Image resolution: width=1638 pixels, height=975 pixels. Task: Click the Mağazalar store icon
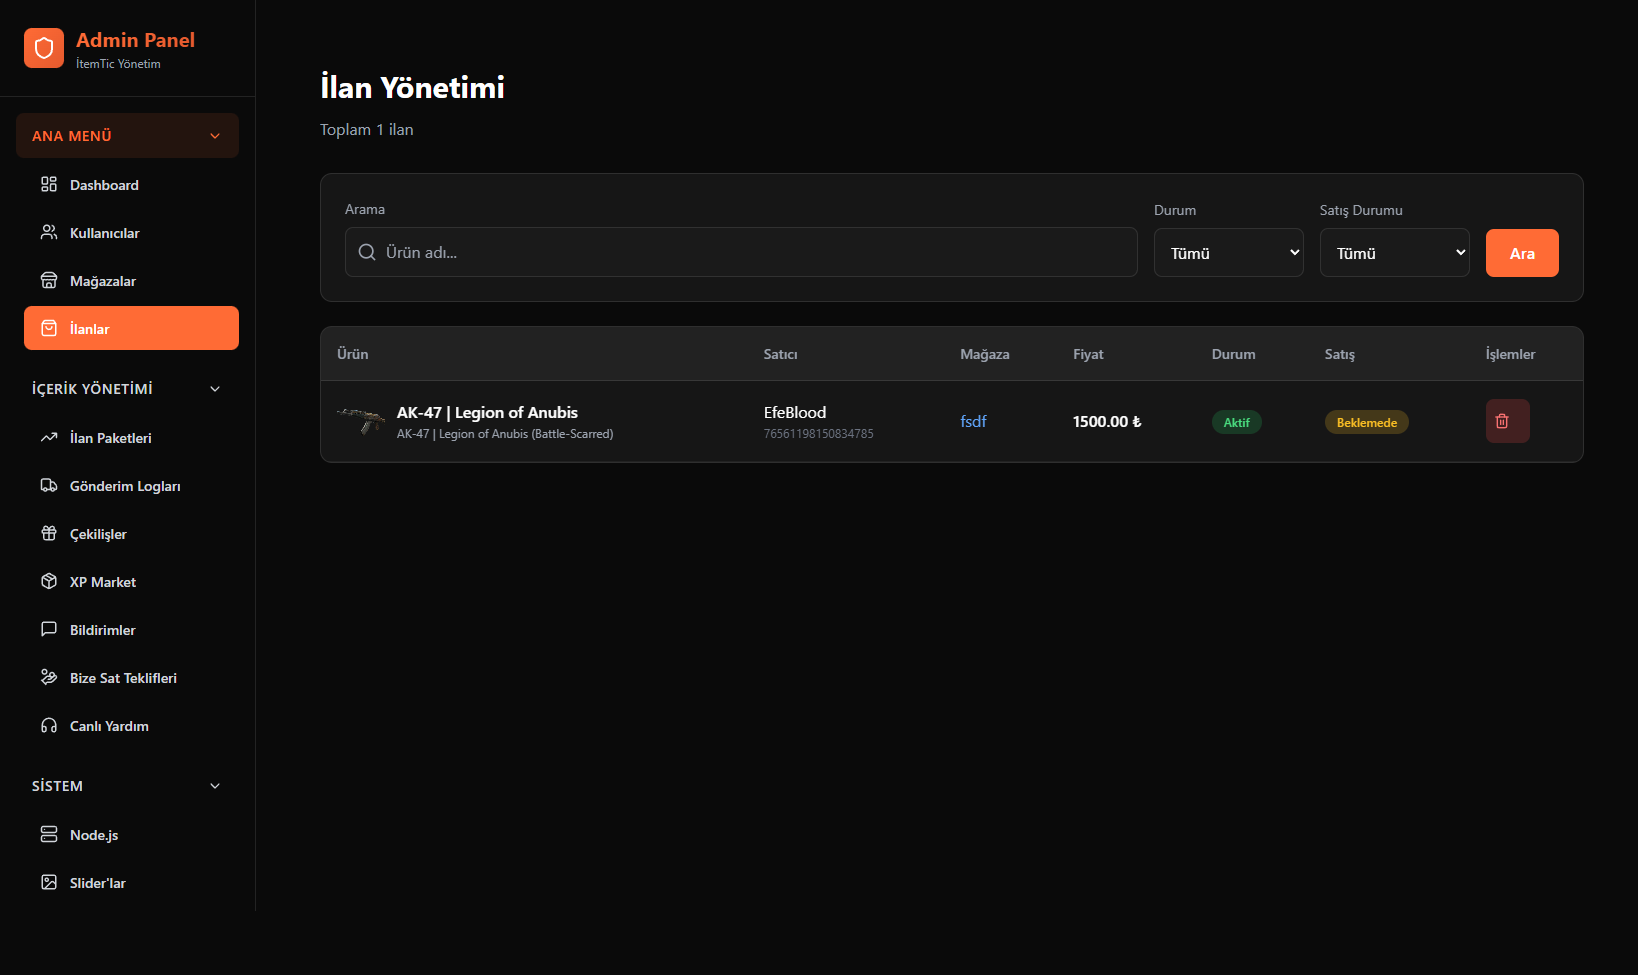click(49, 281)
